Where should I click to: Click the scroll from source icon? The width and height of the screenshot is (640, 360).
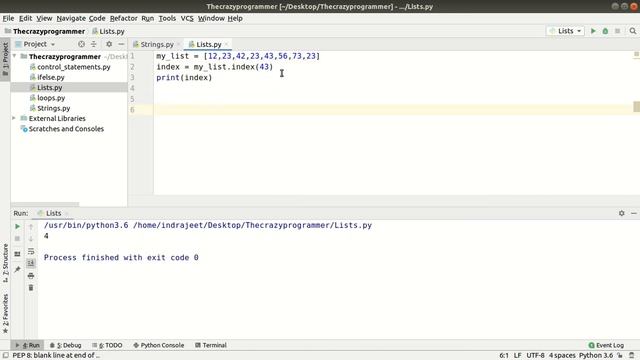[x=81, y=44]
